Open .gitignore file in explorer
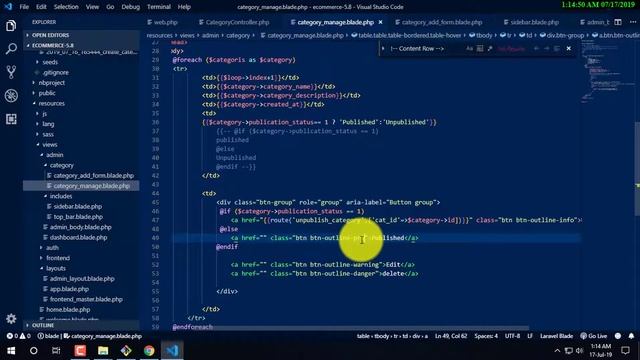This screenshot has height=360, width=640. pyautogui.click(x=56, y=73)
